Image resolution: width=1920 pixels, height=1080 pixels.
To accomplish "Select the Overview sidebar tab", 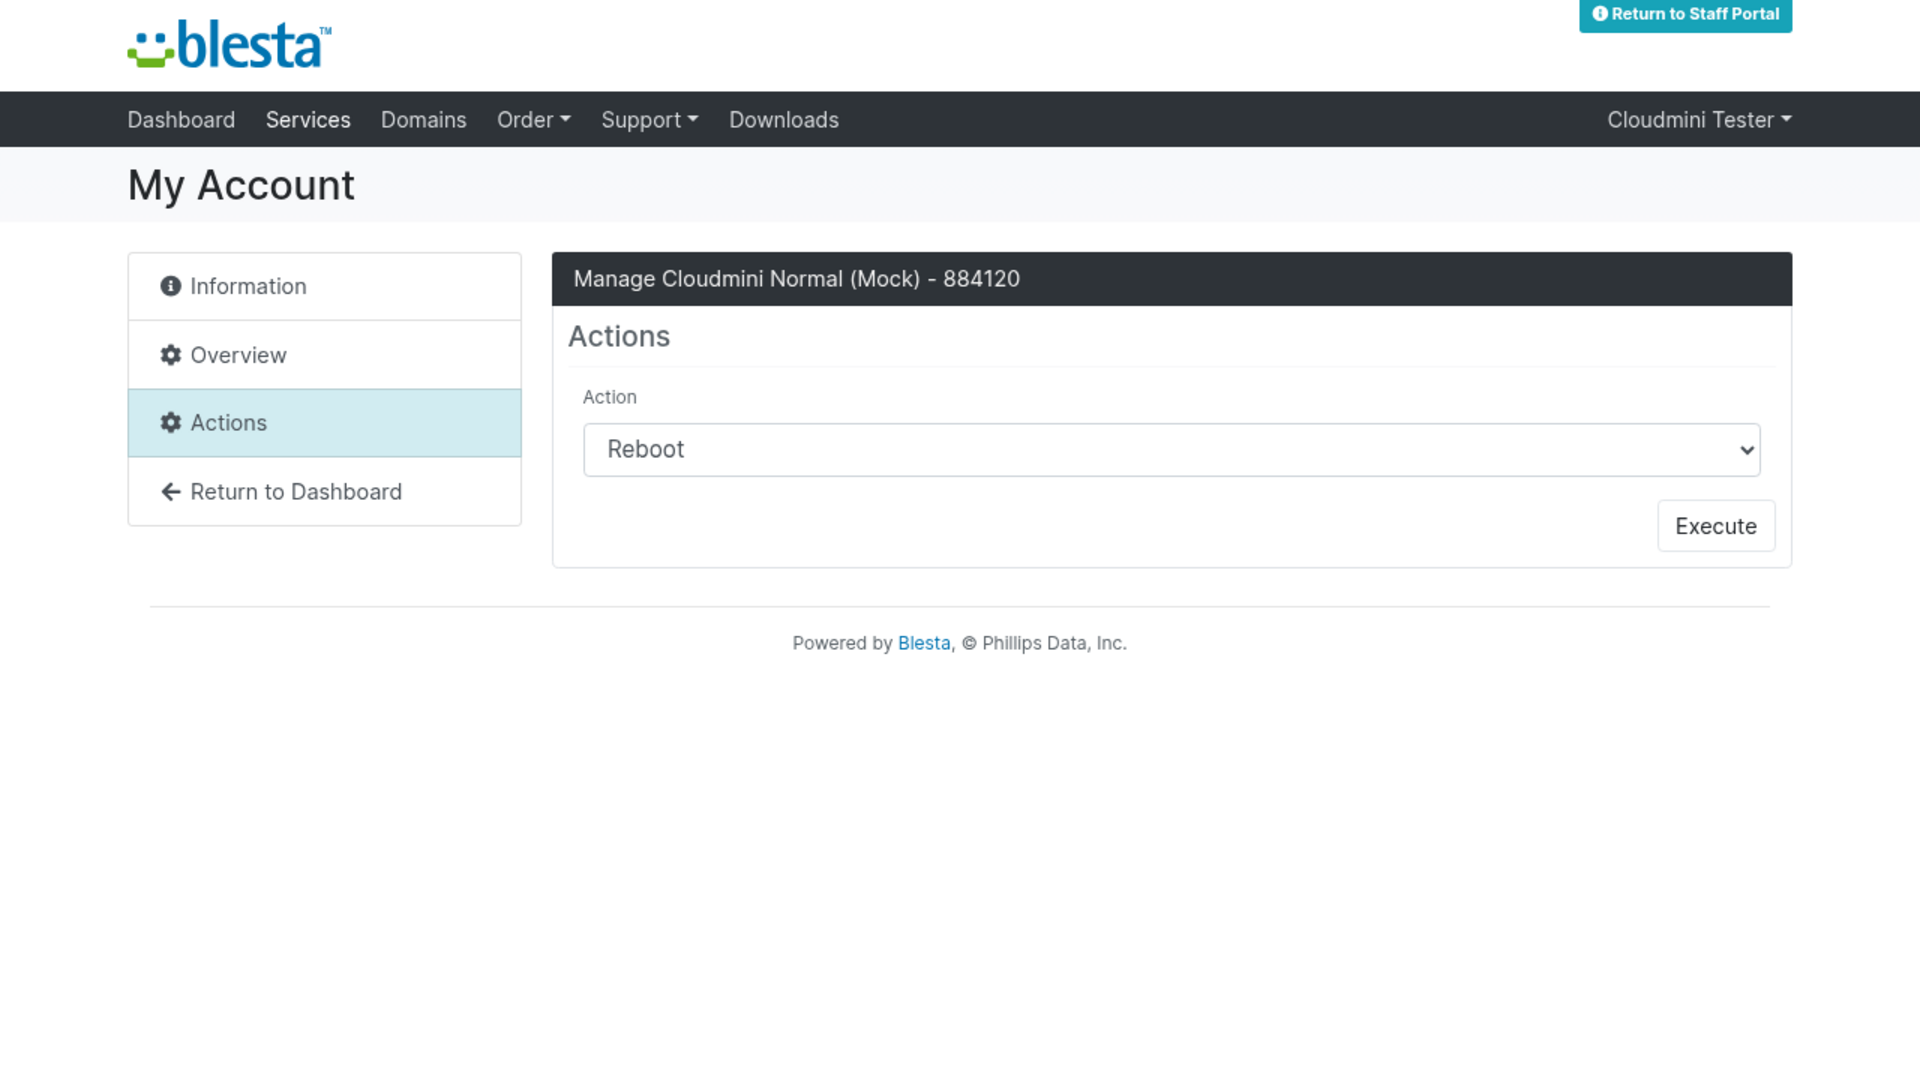I will point(325,355).
